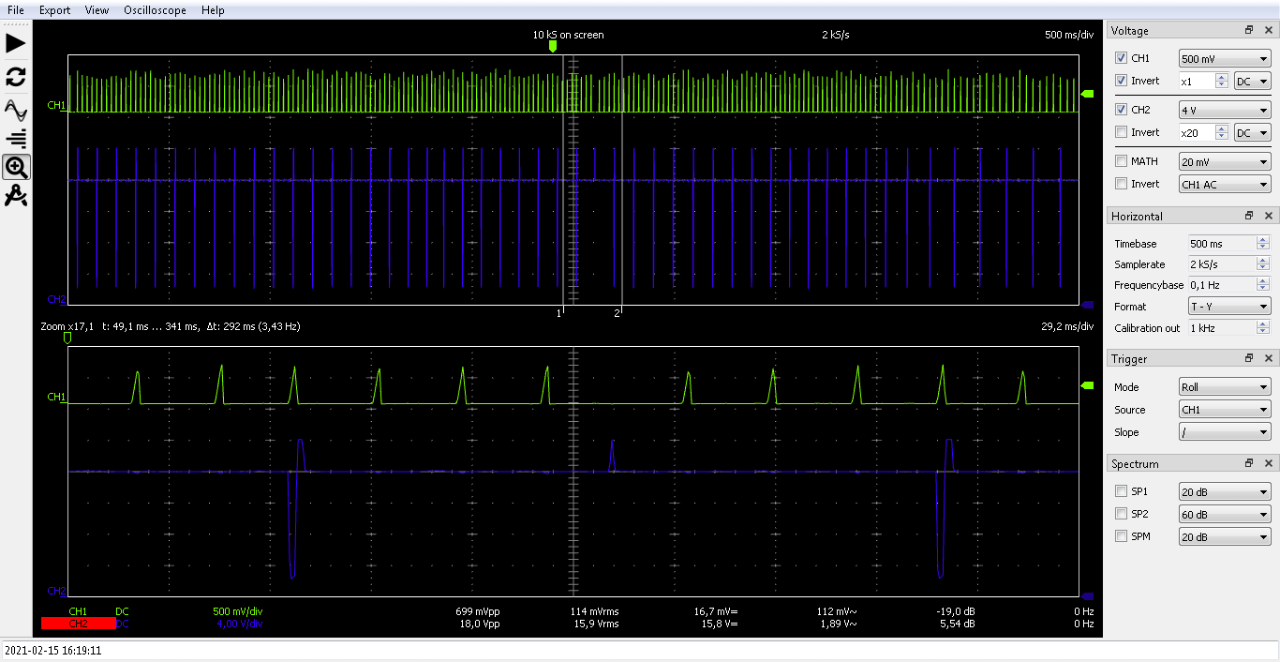Toggle the sine wave phosphor icon
Screen dimensions: 1280x662
pos(16,108)
